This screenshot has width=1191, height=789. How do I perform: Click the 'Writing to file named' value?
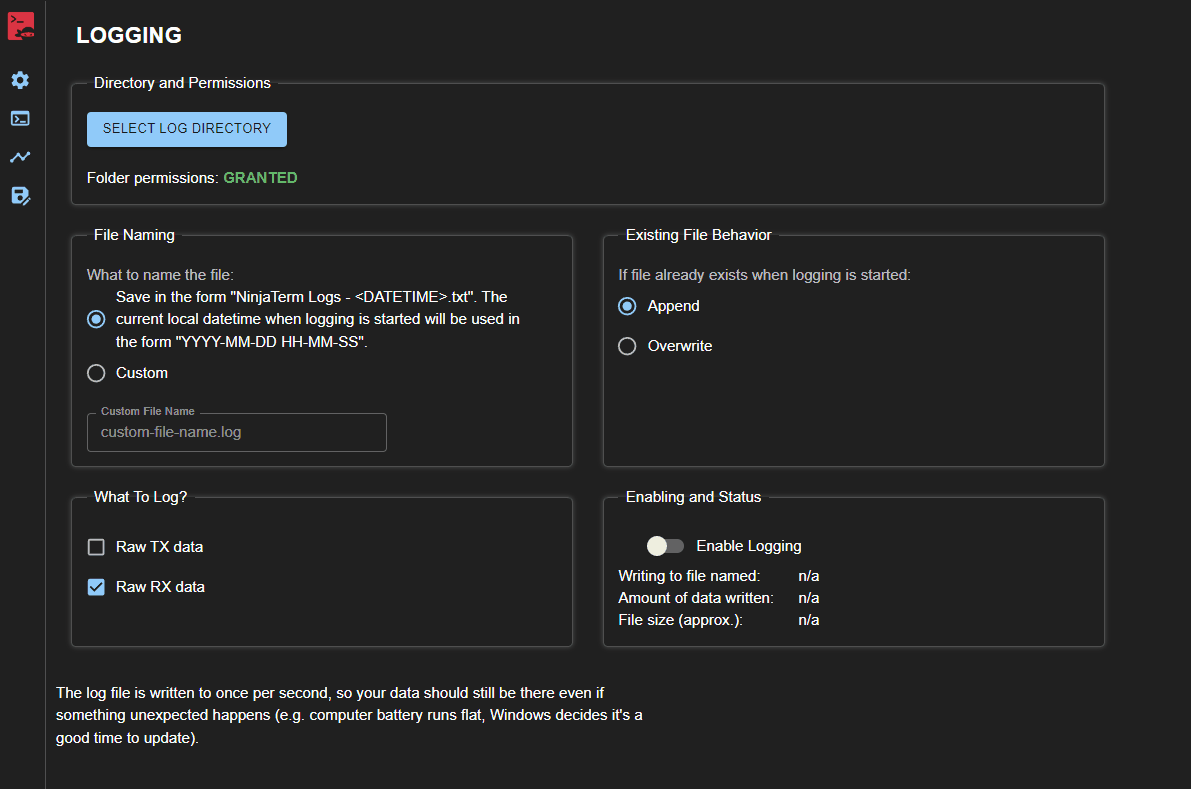click(808, 576)
